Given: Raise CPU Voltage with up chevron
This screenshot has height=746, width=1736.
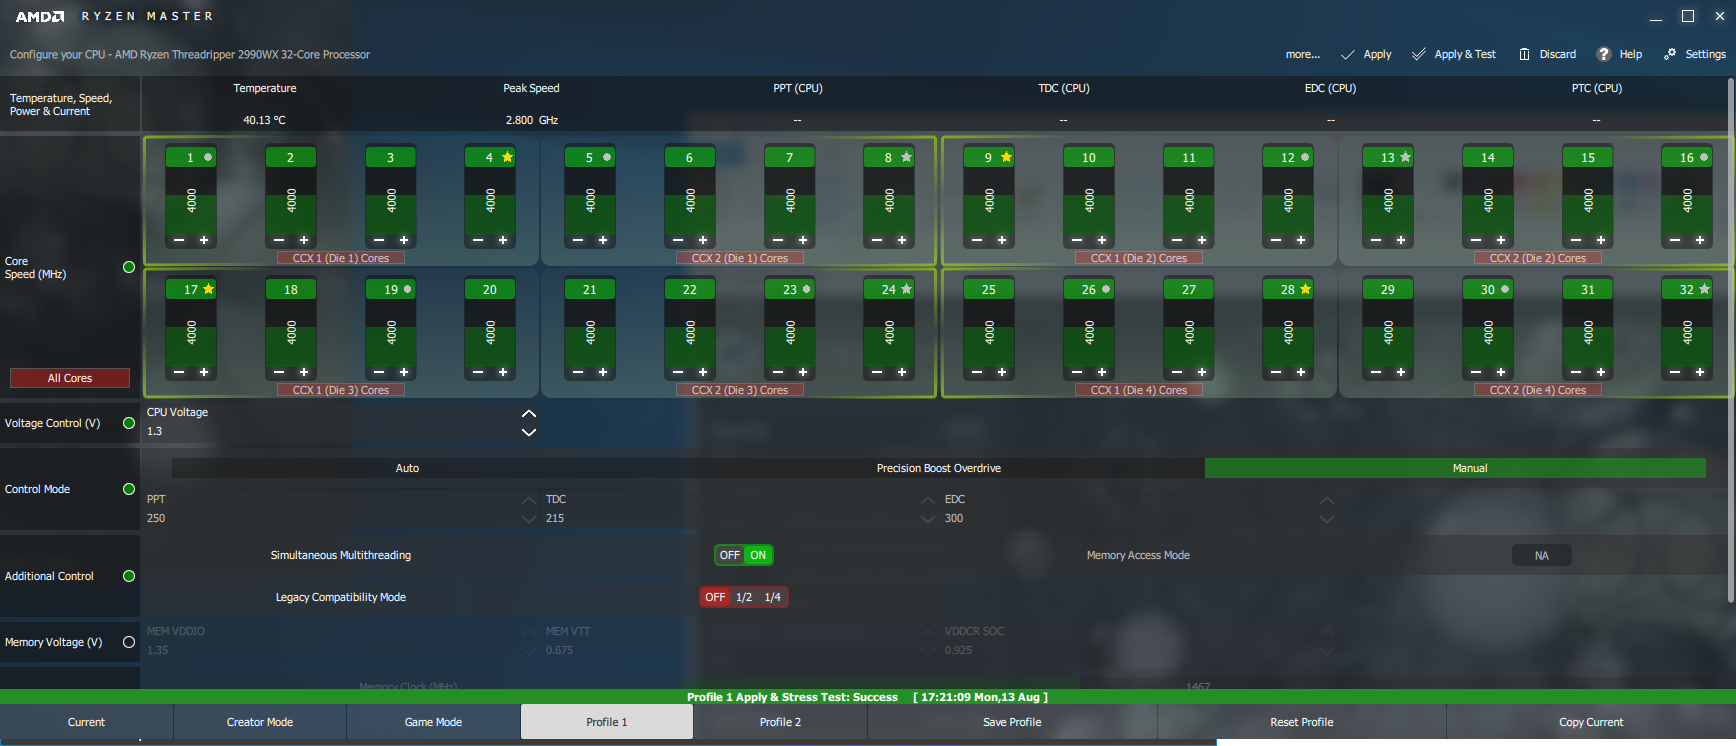Looking at the screenshot, I should coord(529,414).
